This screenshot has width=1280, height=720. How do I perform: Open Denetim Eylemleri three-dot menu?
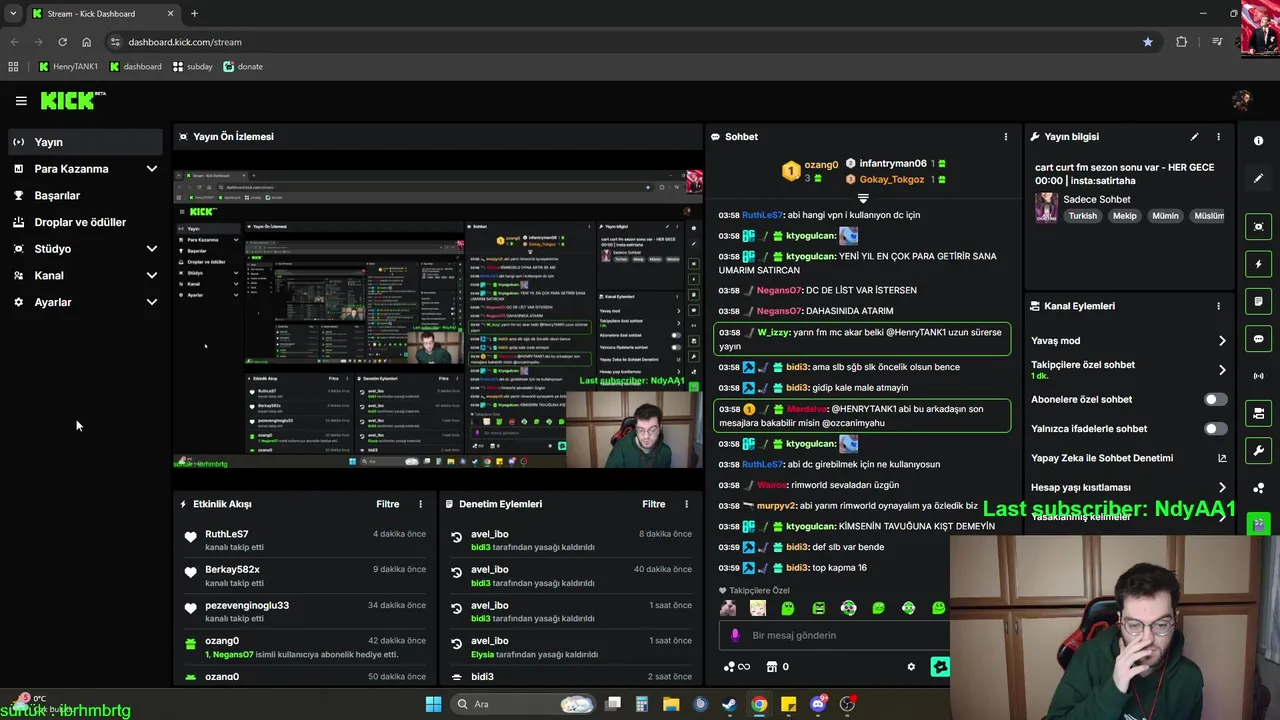(686, 504)
